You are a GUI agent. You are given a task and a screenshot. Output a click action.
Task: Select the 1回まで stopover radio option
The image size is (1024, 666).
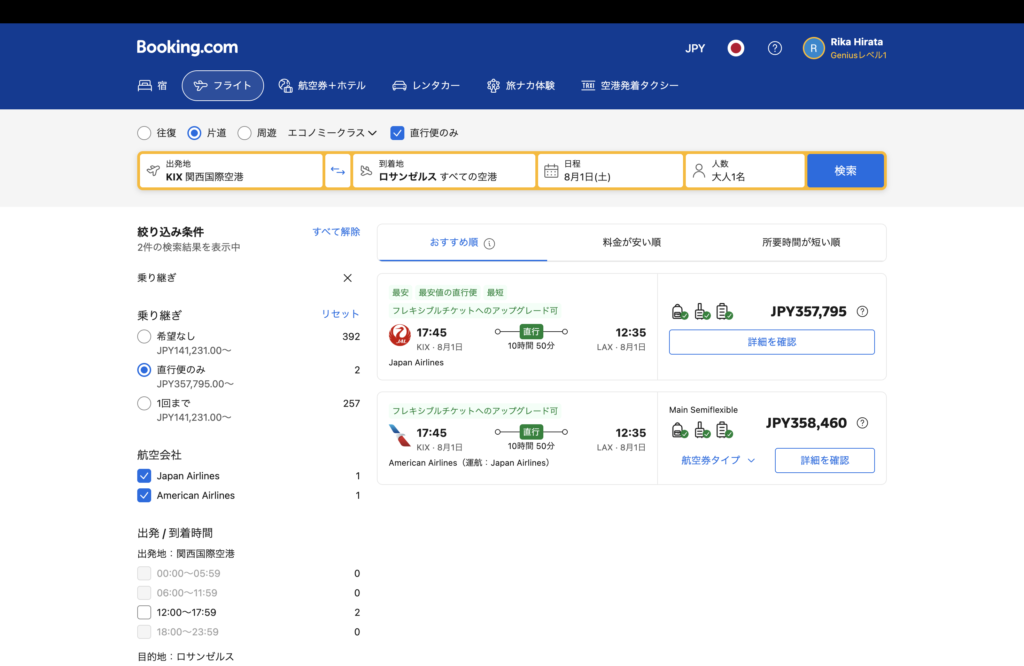point(144,403)
